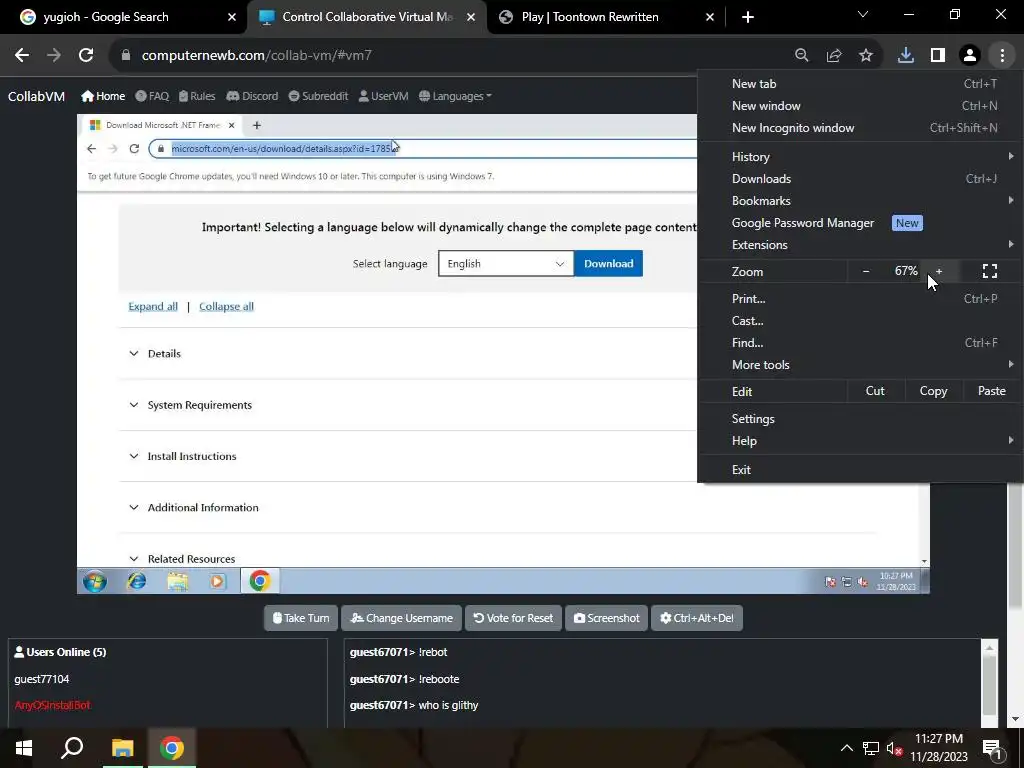Select New tab in Chrome menu
Viewport: 1024px width, 768px height.
861,84
